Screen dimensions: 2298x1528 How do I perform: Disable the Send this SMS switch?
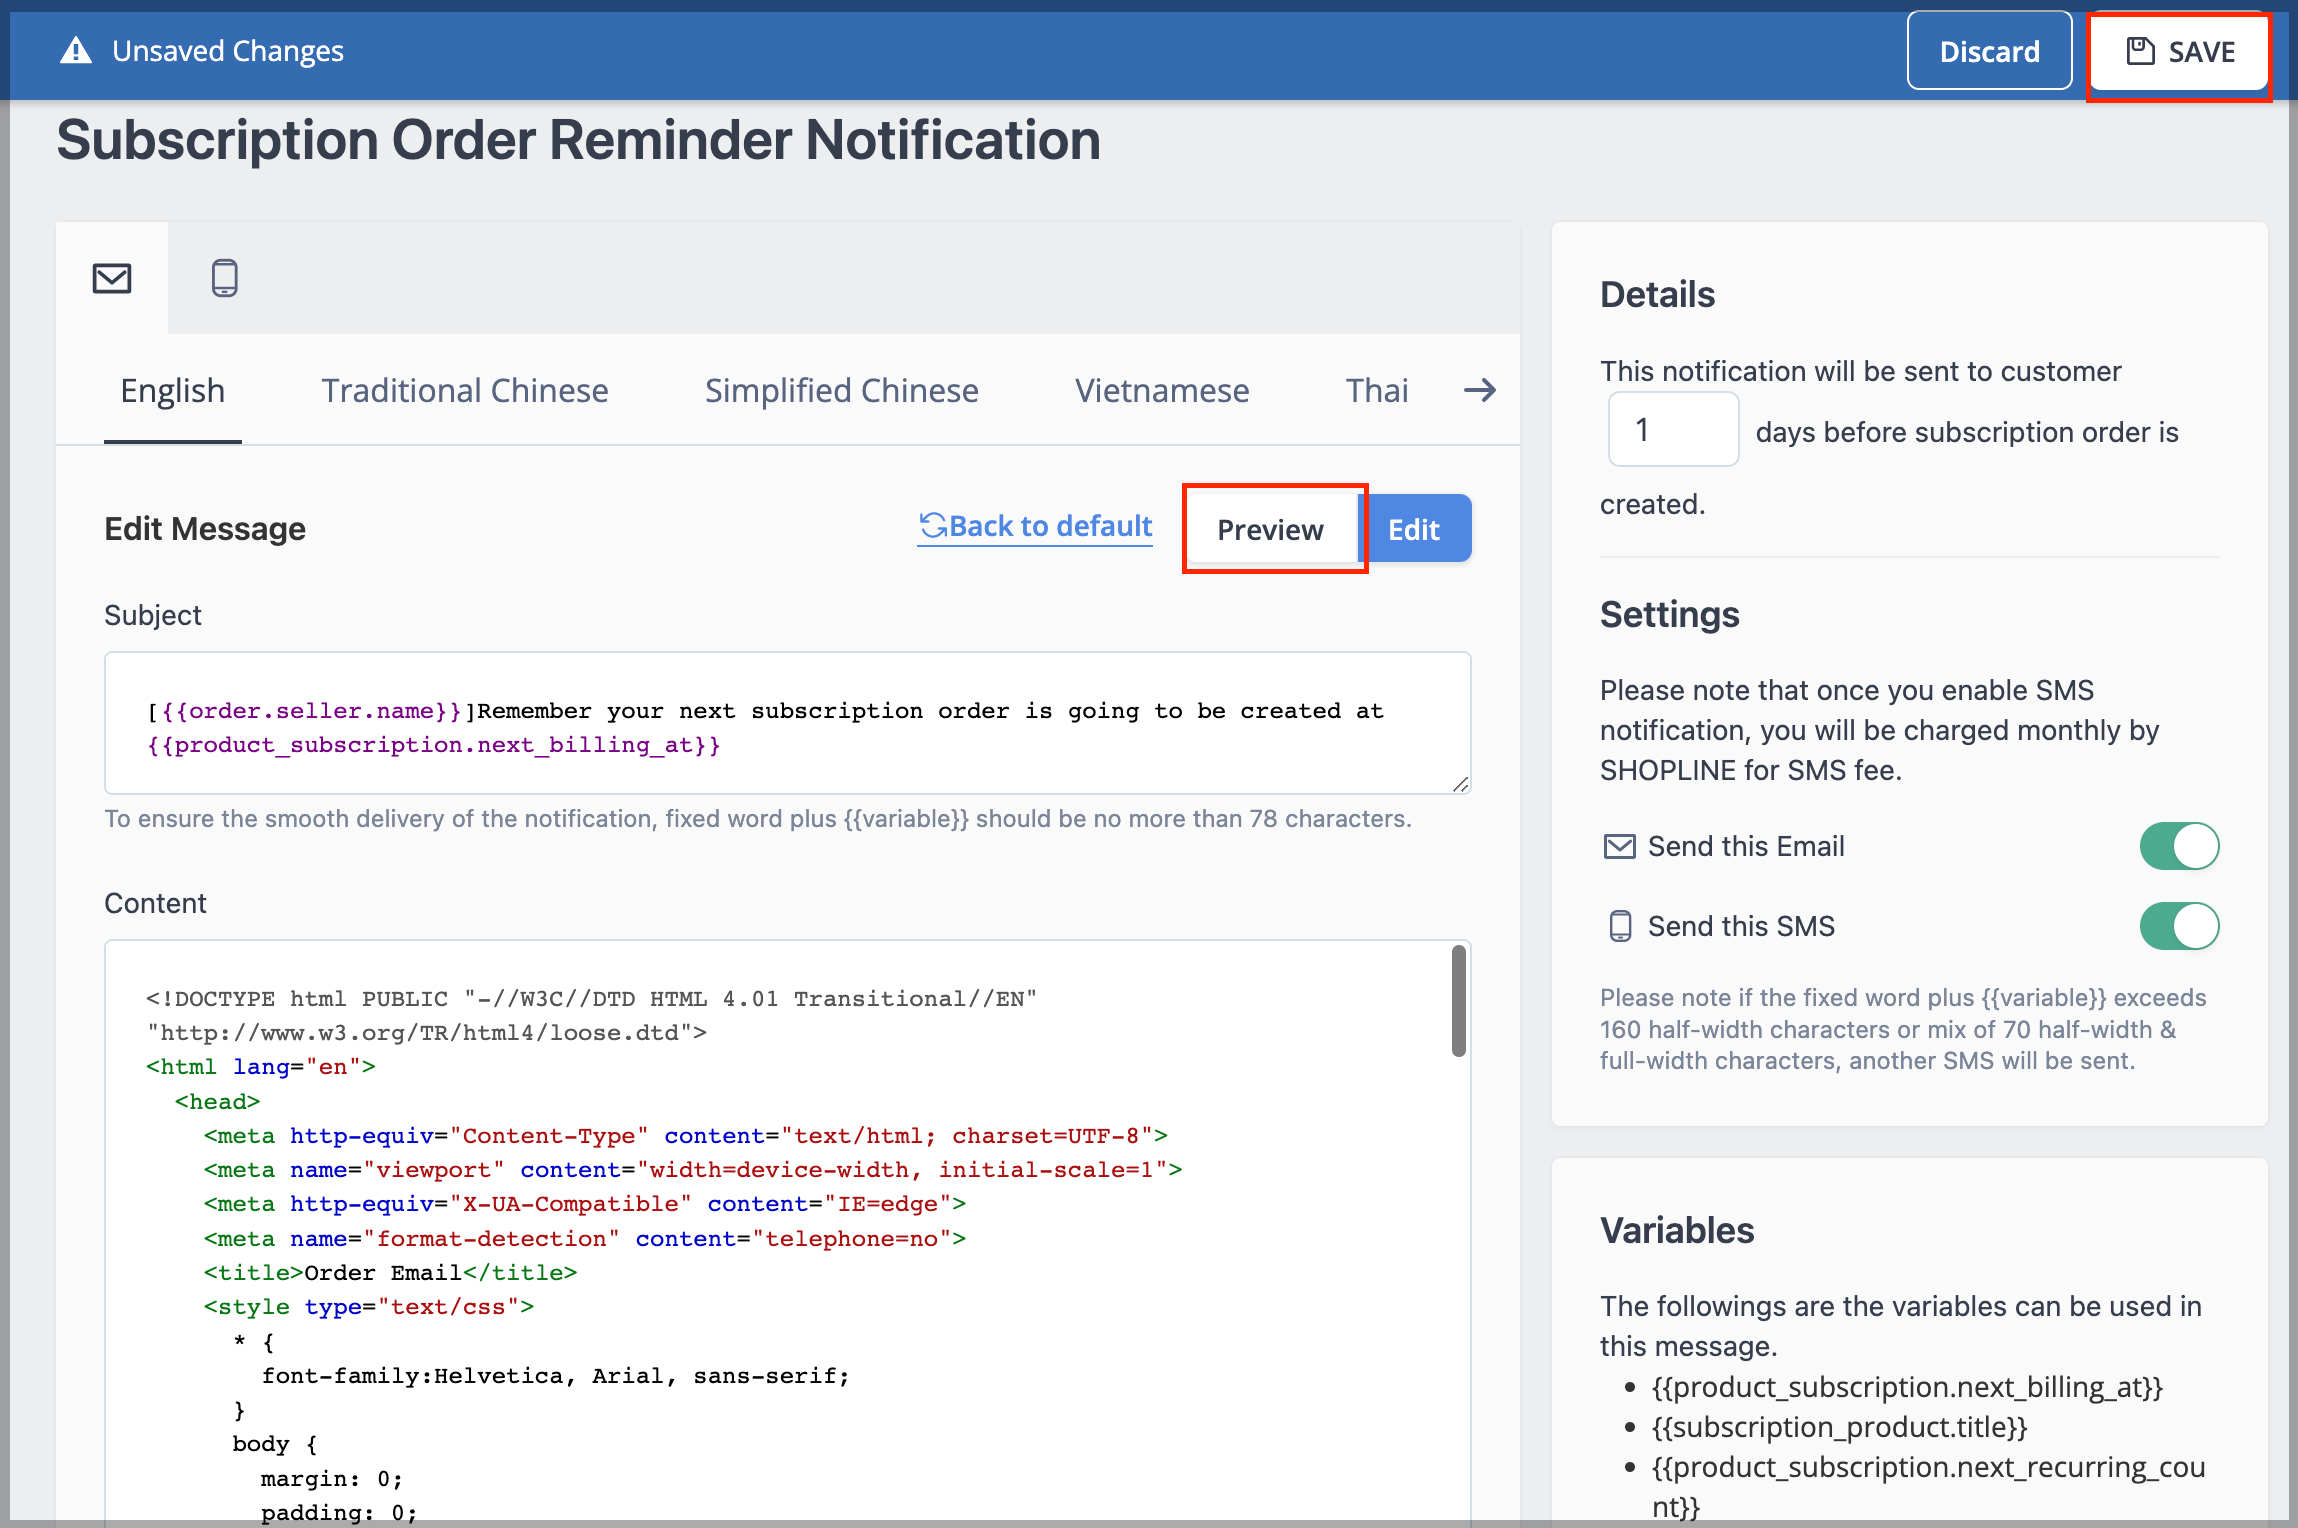click(2179, 926)
